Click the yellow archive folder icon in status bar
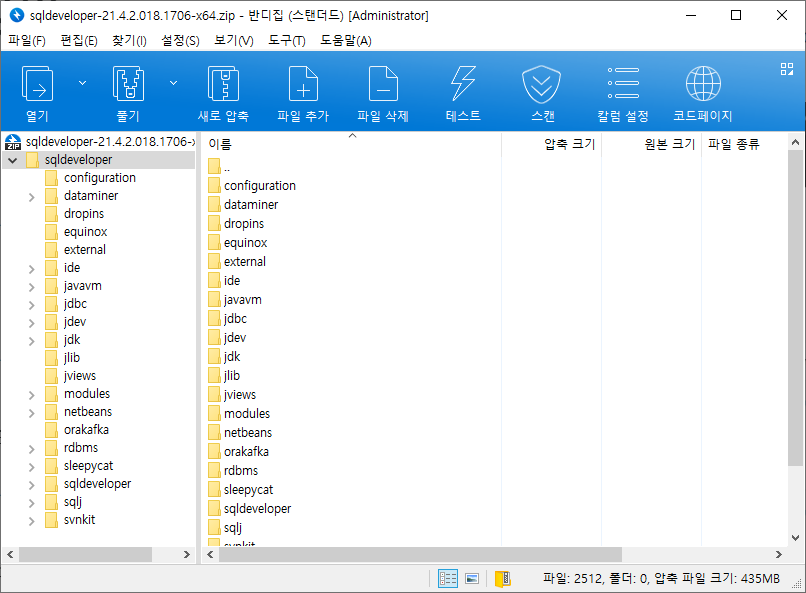 tap(502, 579)
